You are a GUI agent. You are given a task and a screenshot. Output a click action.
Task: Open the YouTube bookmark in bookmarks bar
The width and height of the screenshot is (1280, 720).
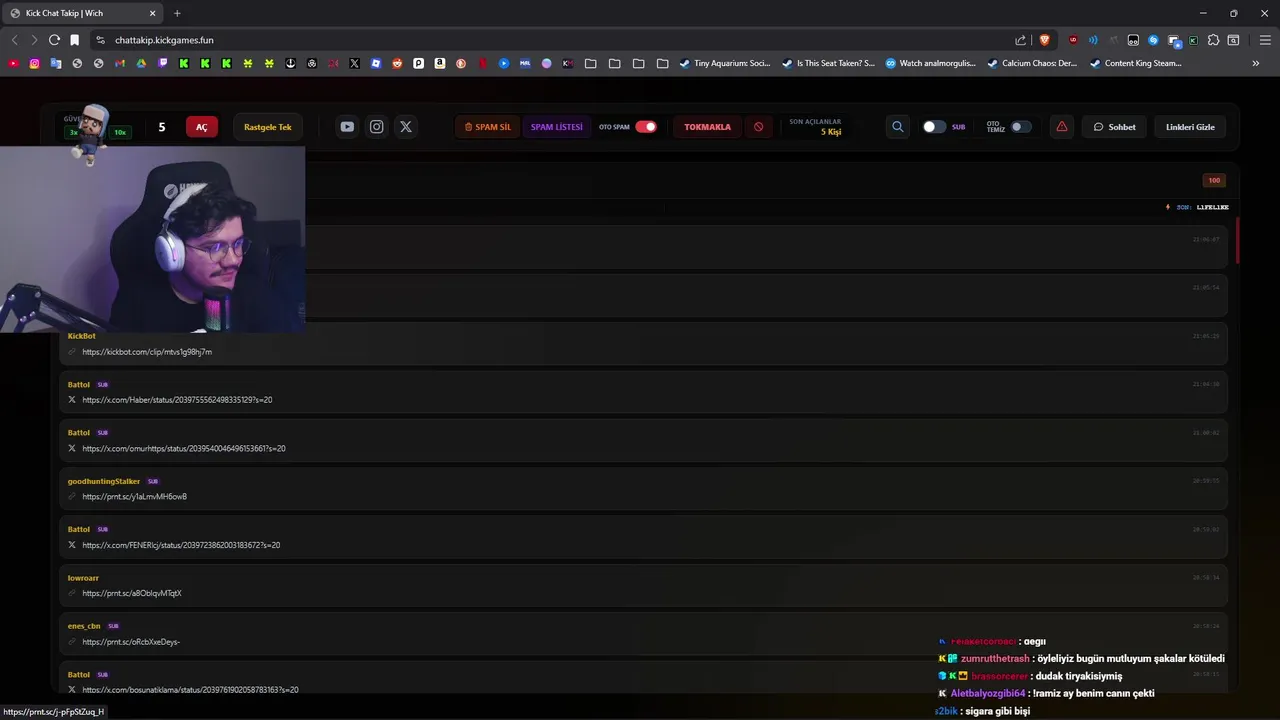coord(13,63)
